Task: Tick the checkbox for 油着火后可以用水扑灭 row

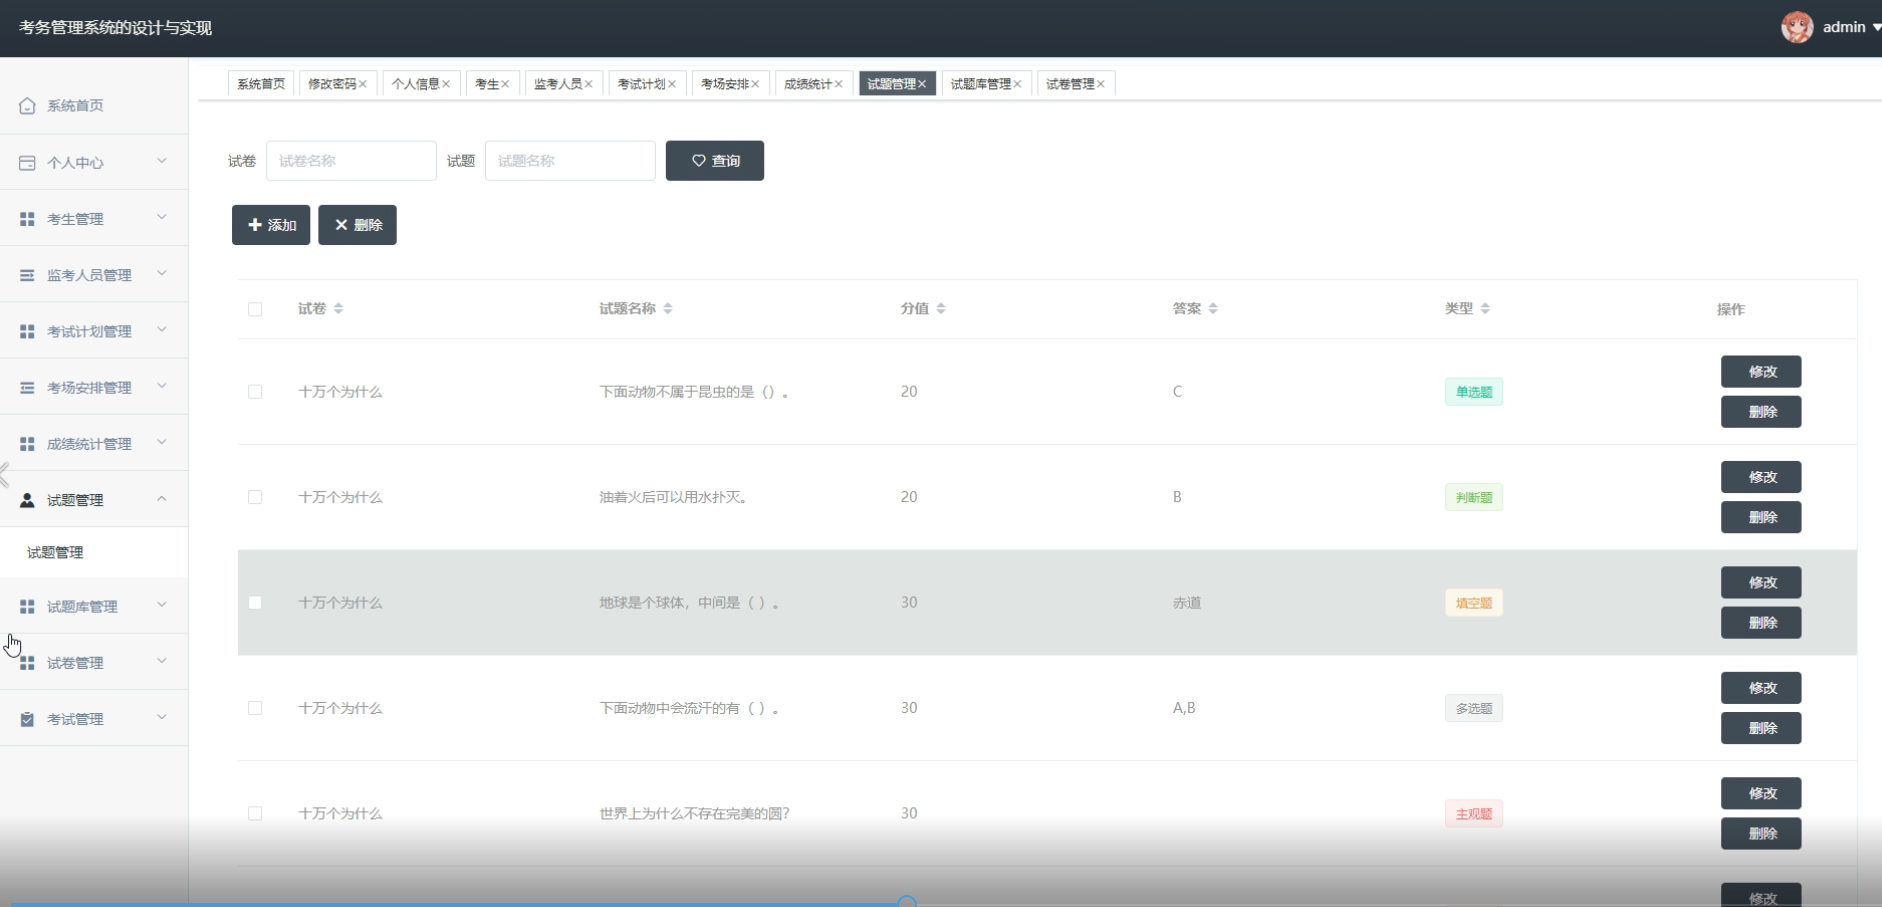Action: pos(256,496)
